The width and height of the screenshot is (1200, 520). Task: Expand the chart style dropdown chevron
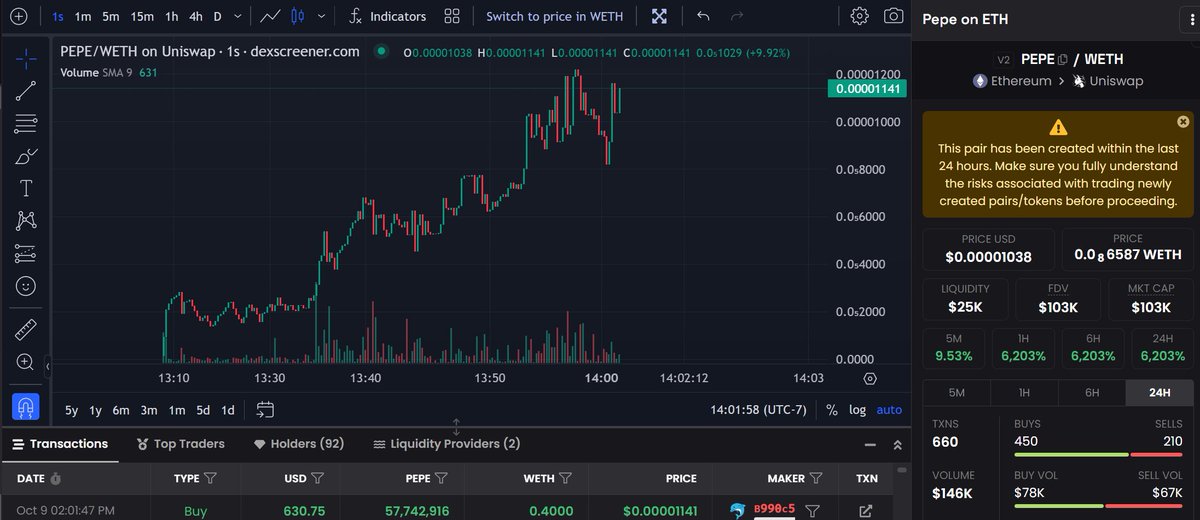321,16
